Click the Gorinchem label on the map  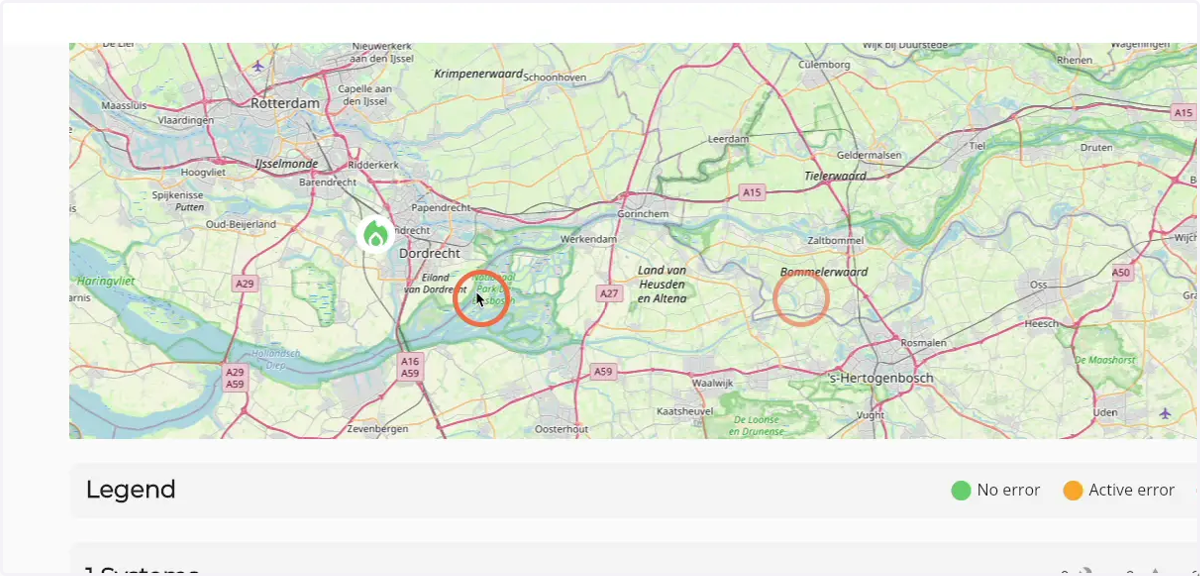643,214
